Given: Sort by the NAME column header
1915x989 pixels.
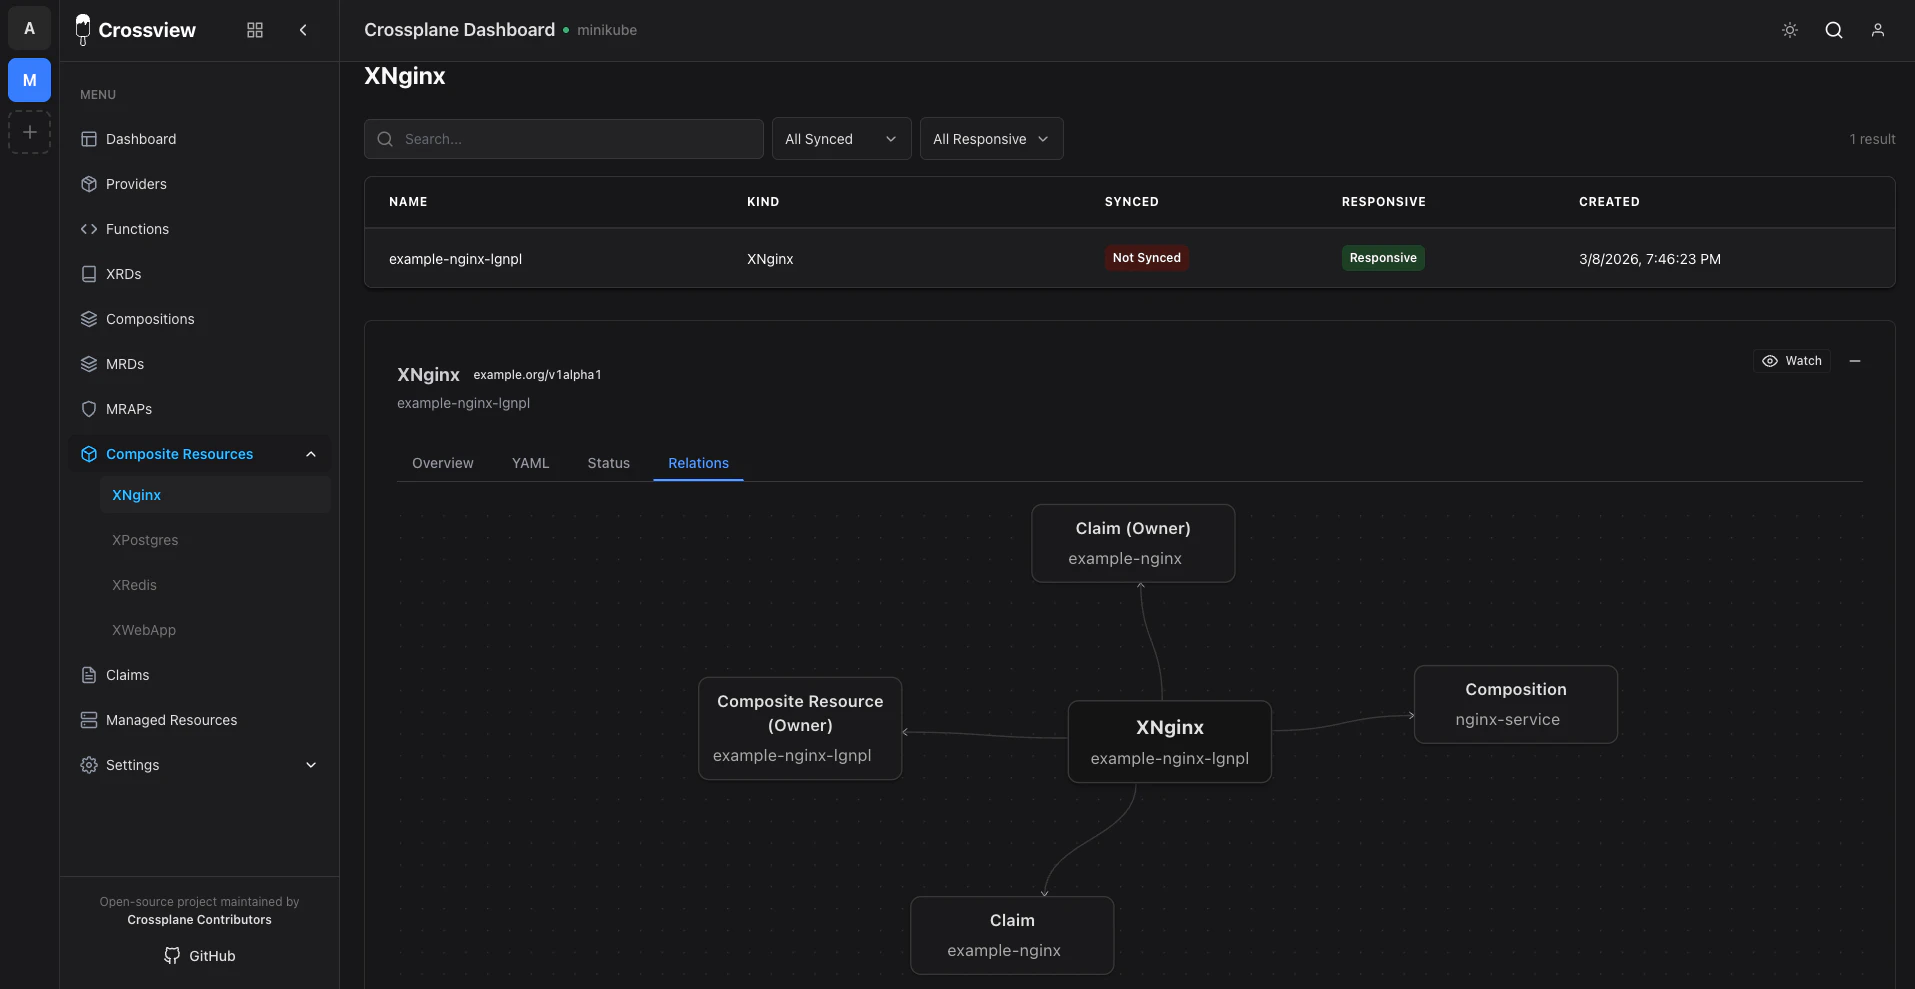Looking at the screenshot, I should [x=408, y=202].
